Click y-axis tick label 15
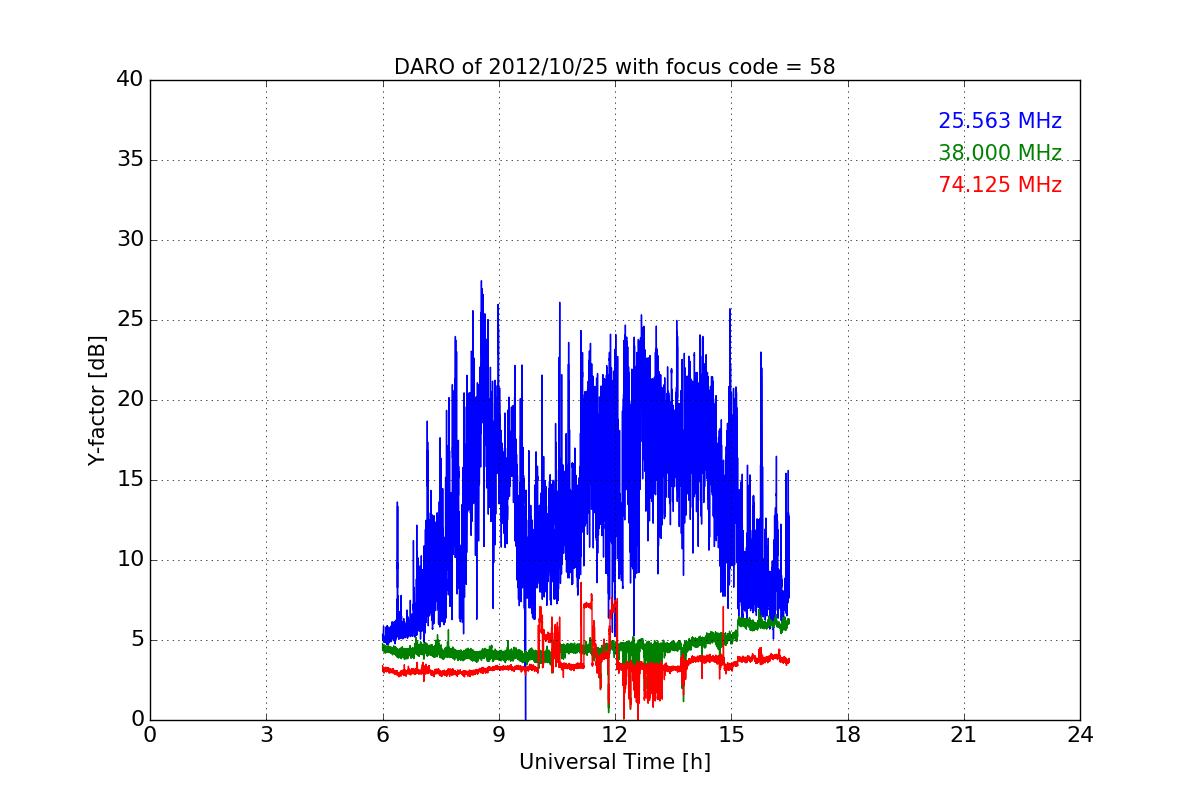 [x=130, y=480]
